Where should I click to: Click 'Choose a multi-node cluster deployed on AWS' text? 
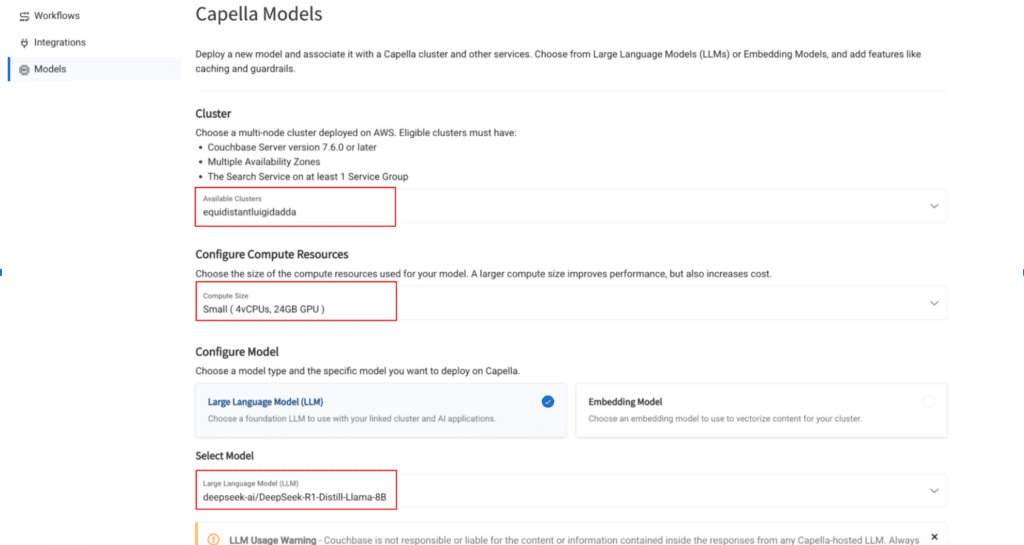(x=355, y=132)
